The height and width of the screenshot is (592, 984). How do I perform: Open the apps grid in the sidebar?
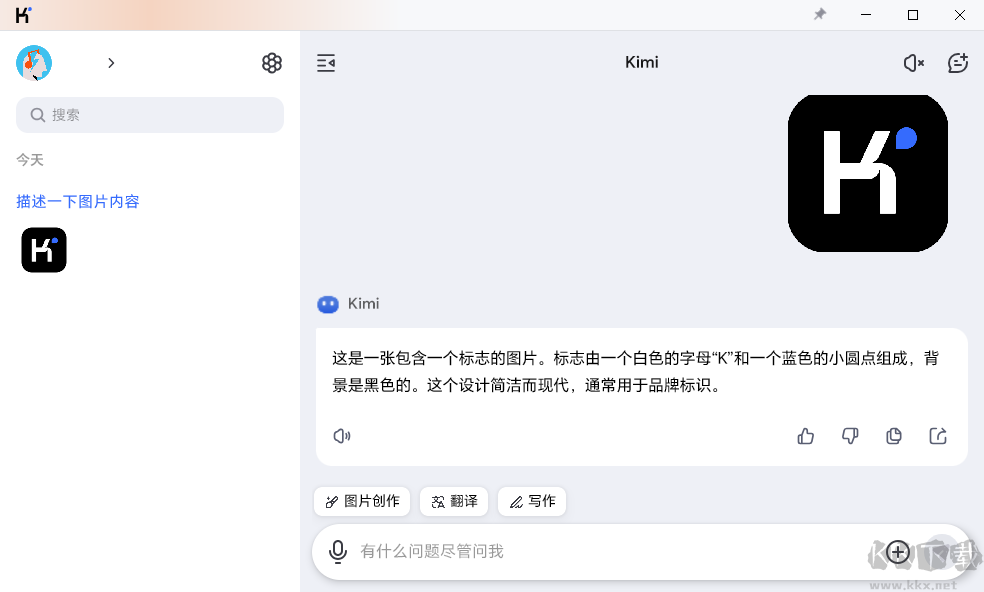272,62
